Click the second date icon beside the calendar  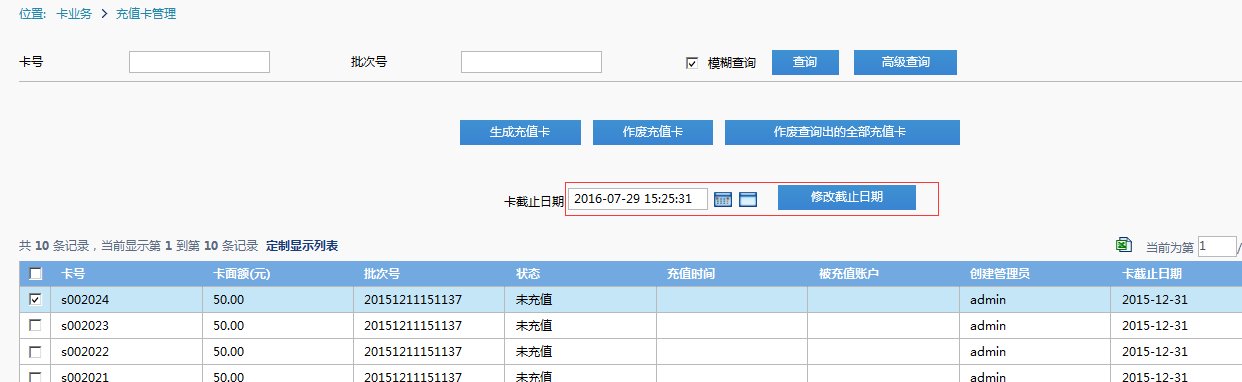point(748,199)
